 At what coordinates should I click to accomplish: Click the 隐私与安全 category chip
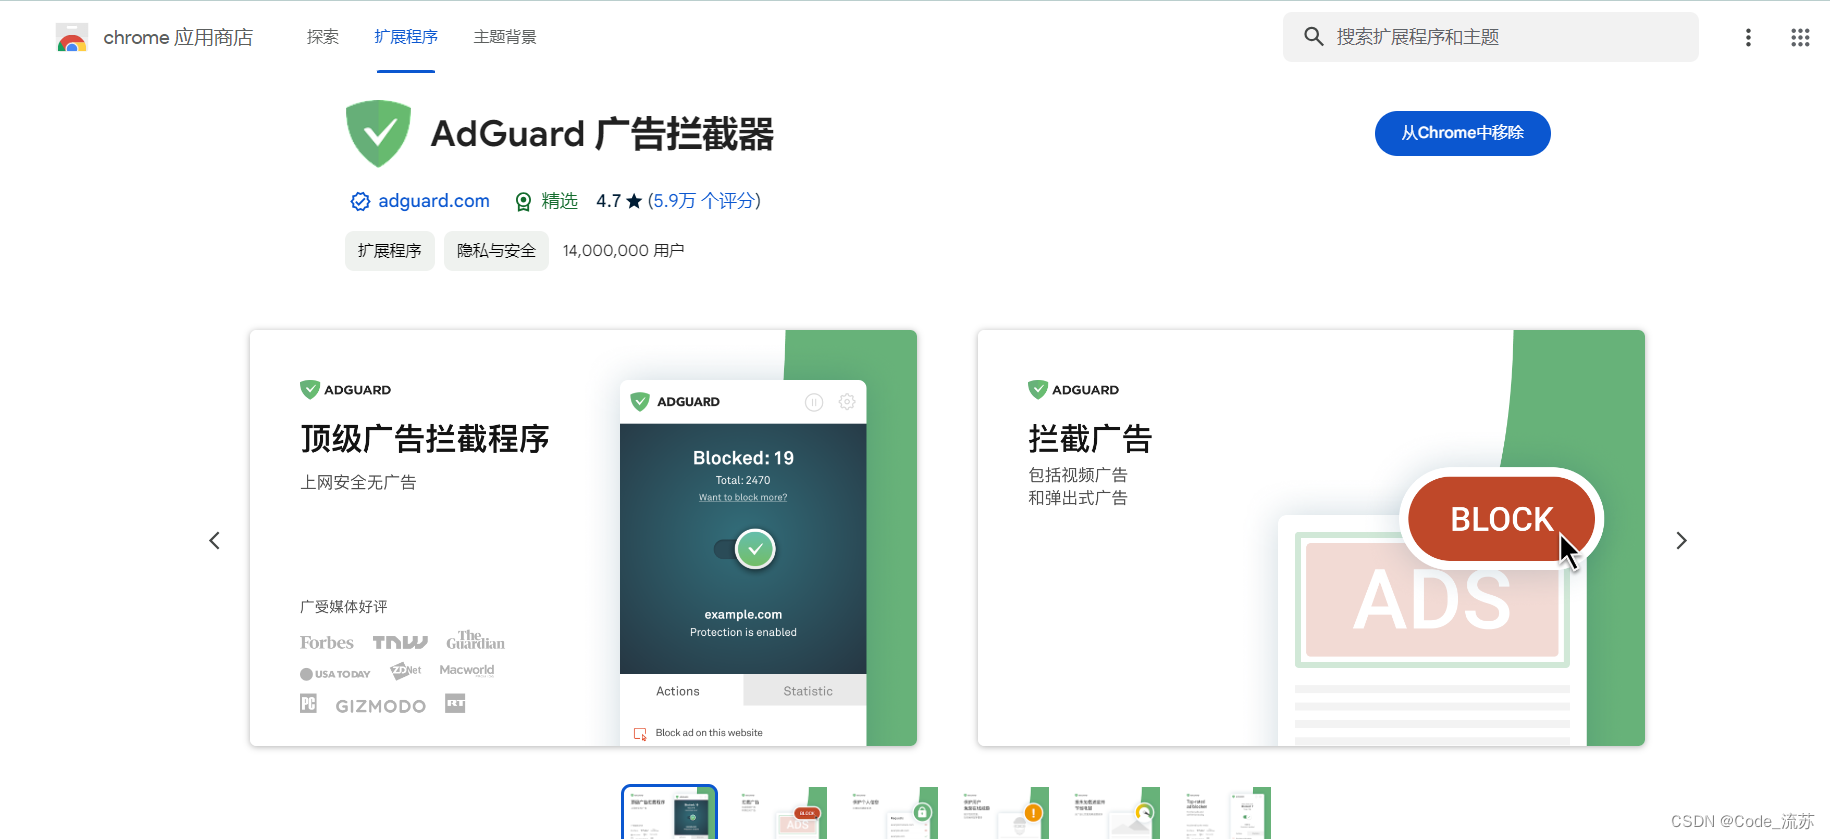496,251
